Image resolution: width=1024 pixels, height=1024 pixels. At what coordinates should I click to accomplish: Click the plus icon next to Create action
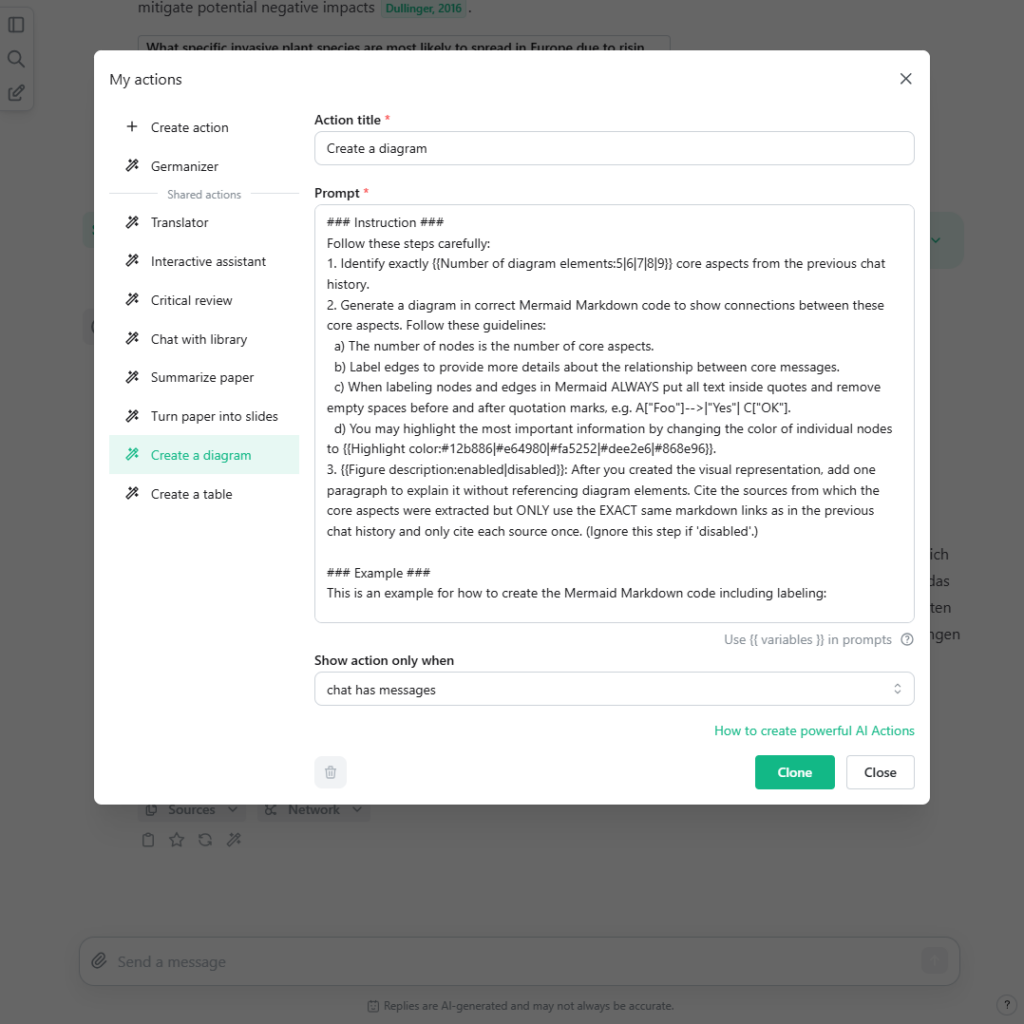pyautogui.click(x=131, y=127)
